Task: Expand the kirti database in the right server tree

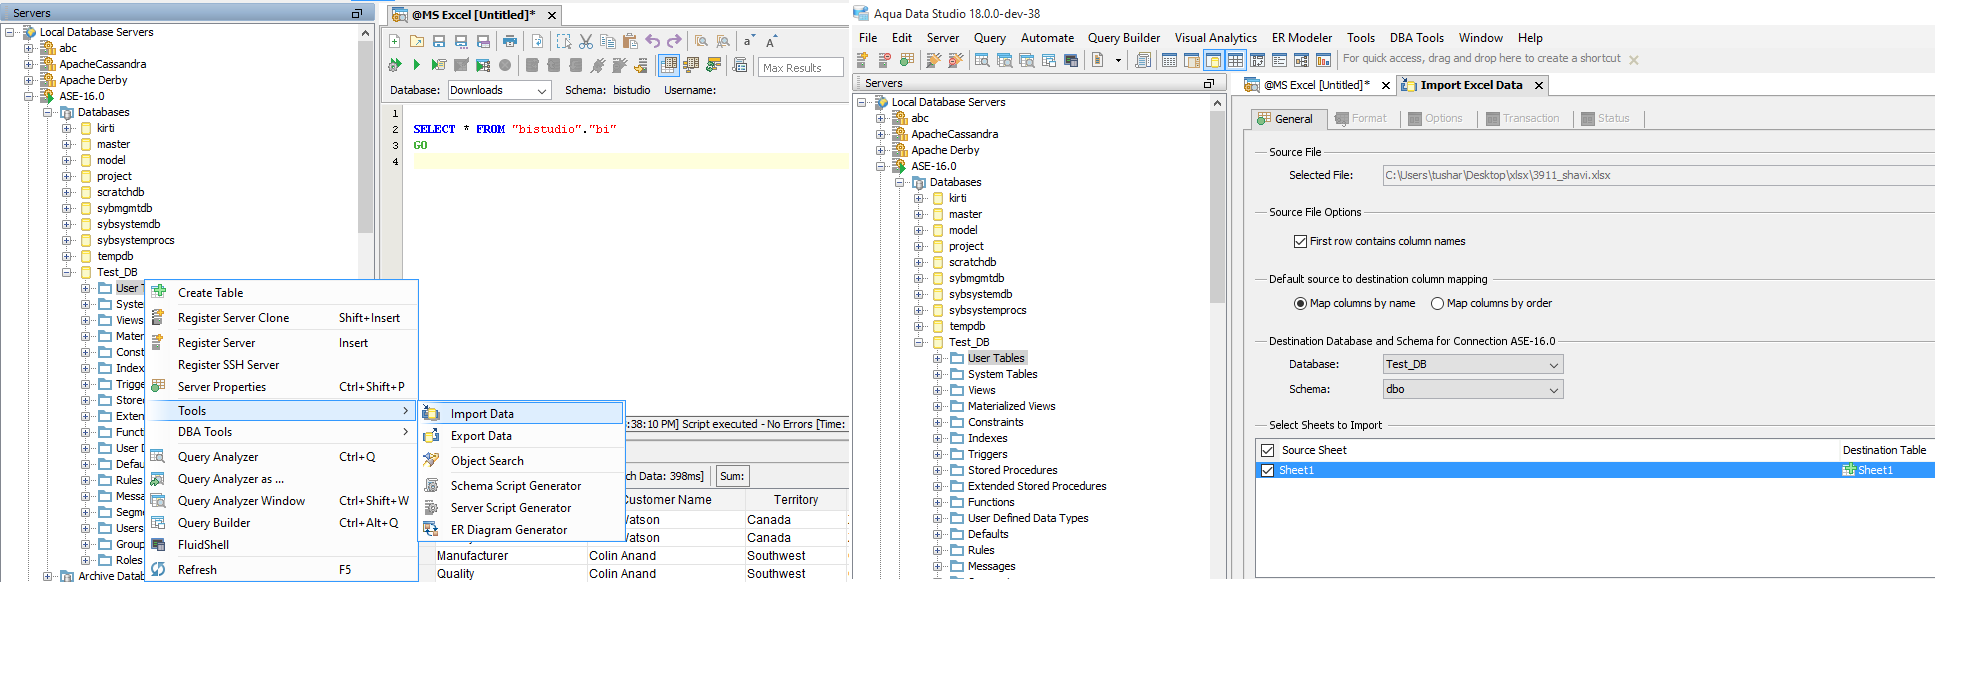Action: 919,198
